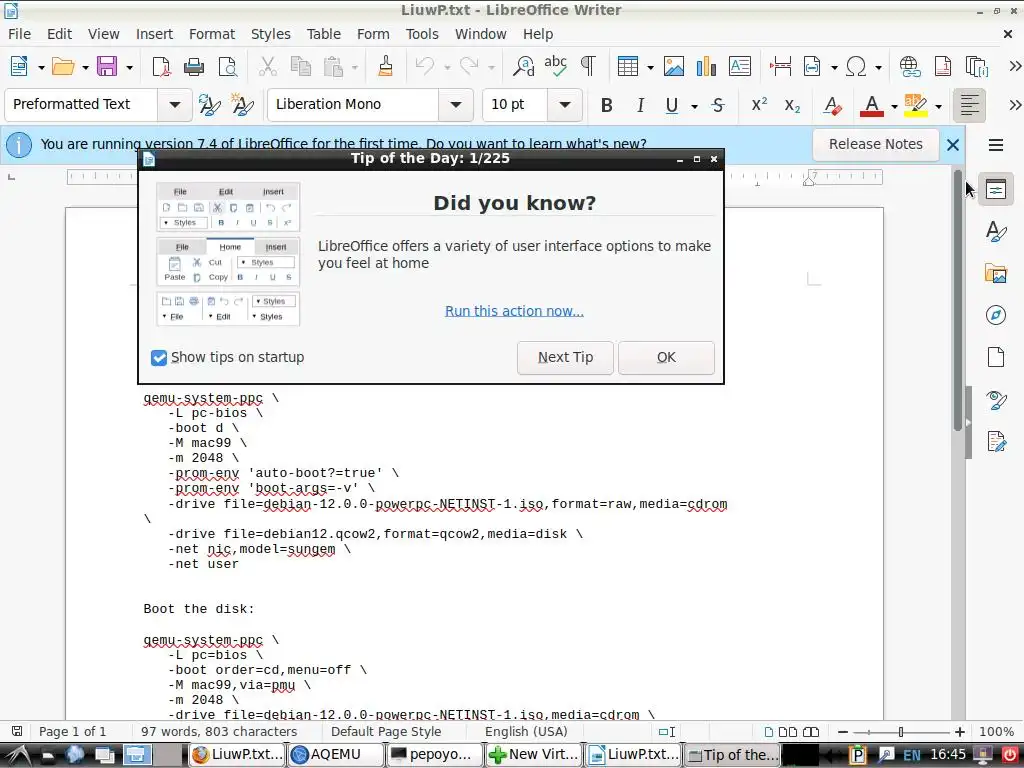Toggle Subscript formatting
The width and height of the screenshot is (1024, 768).
792,105
